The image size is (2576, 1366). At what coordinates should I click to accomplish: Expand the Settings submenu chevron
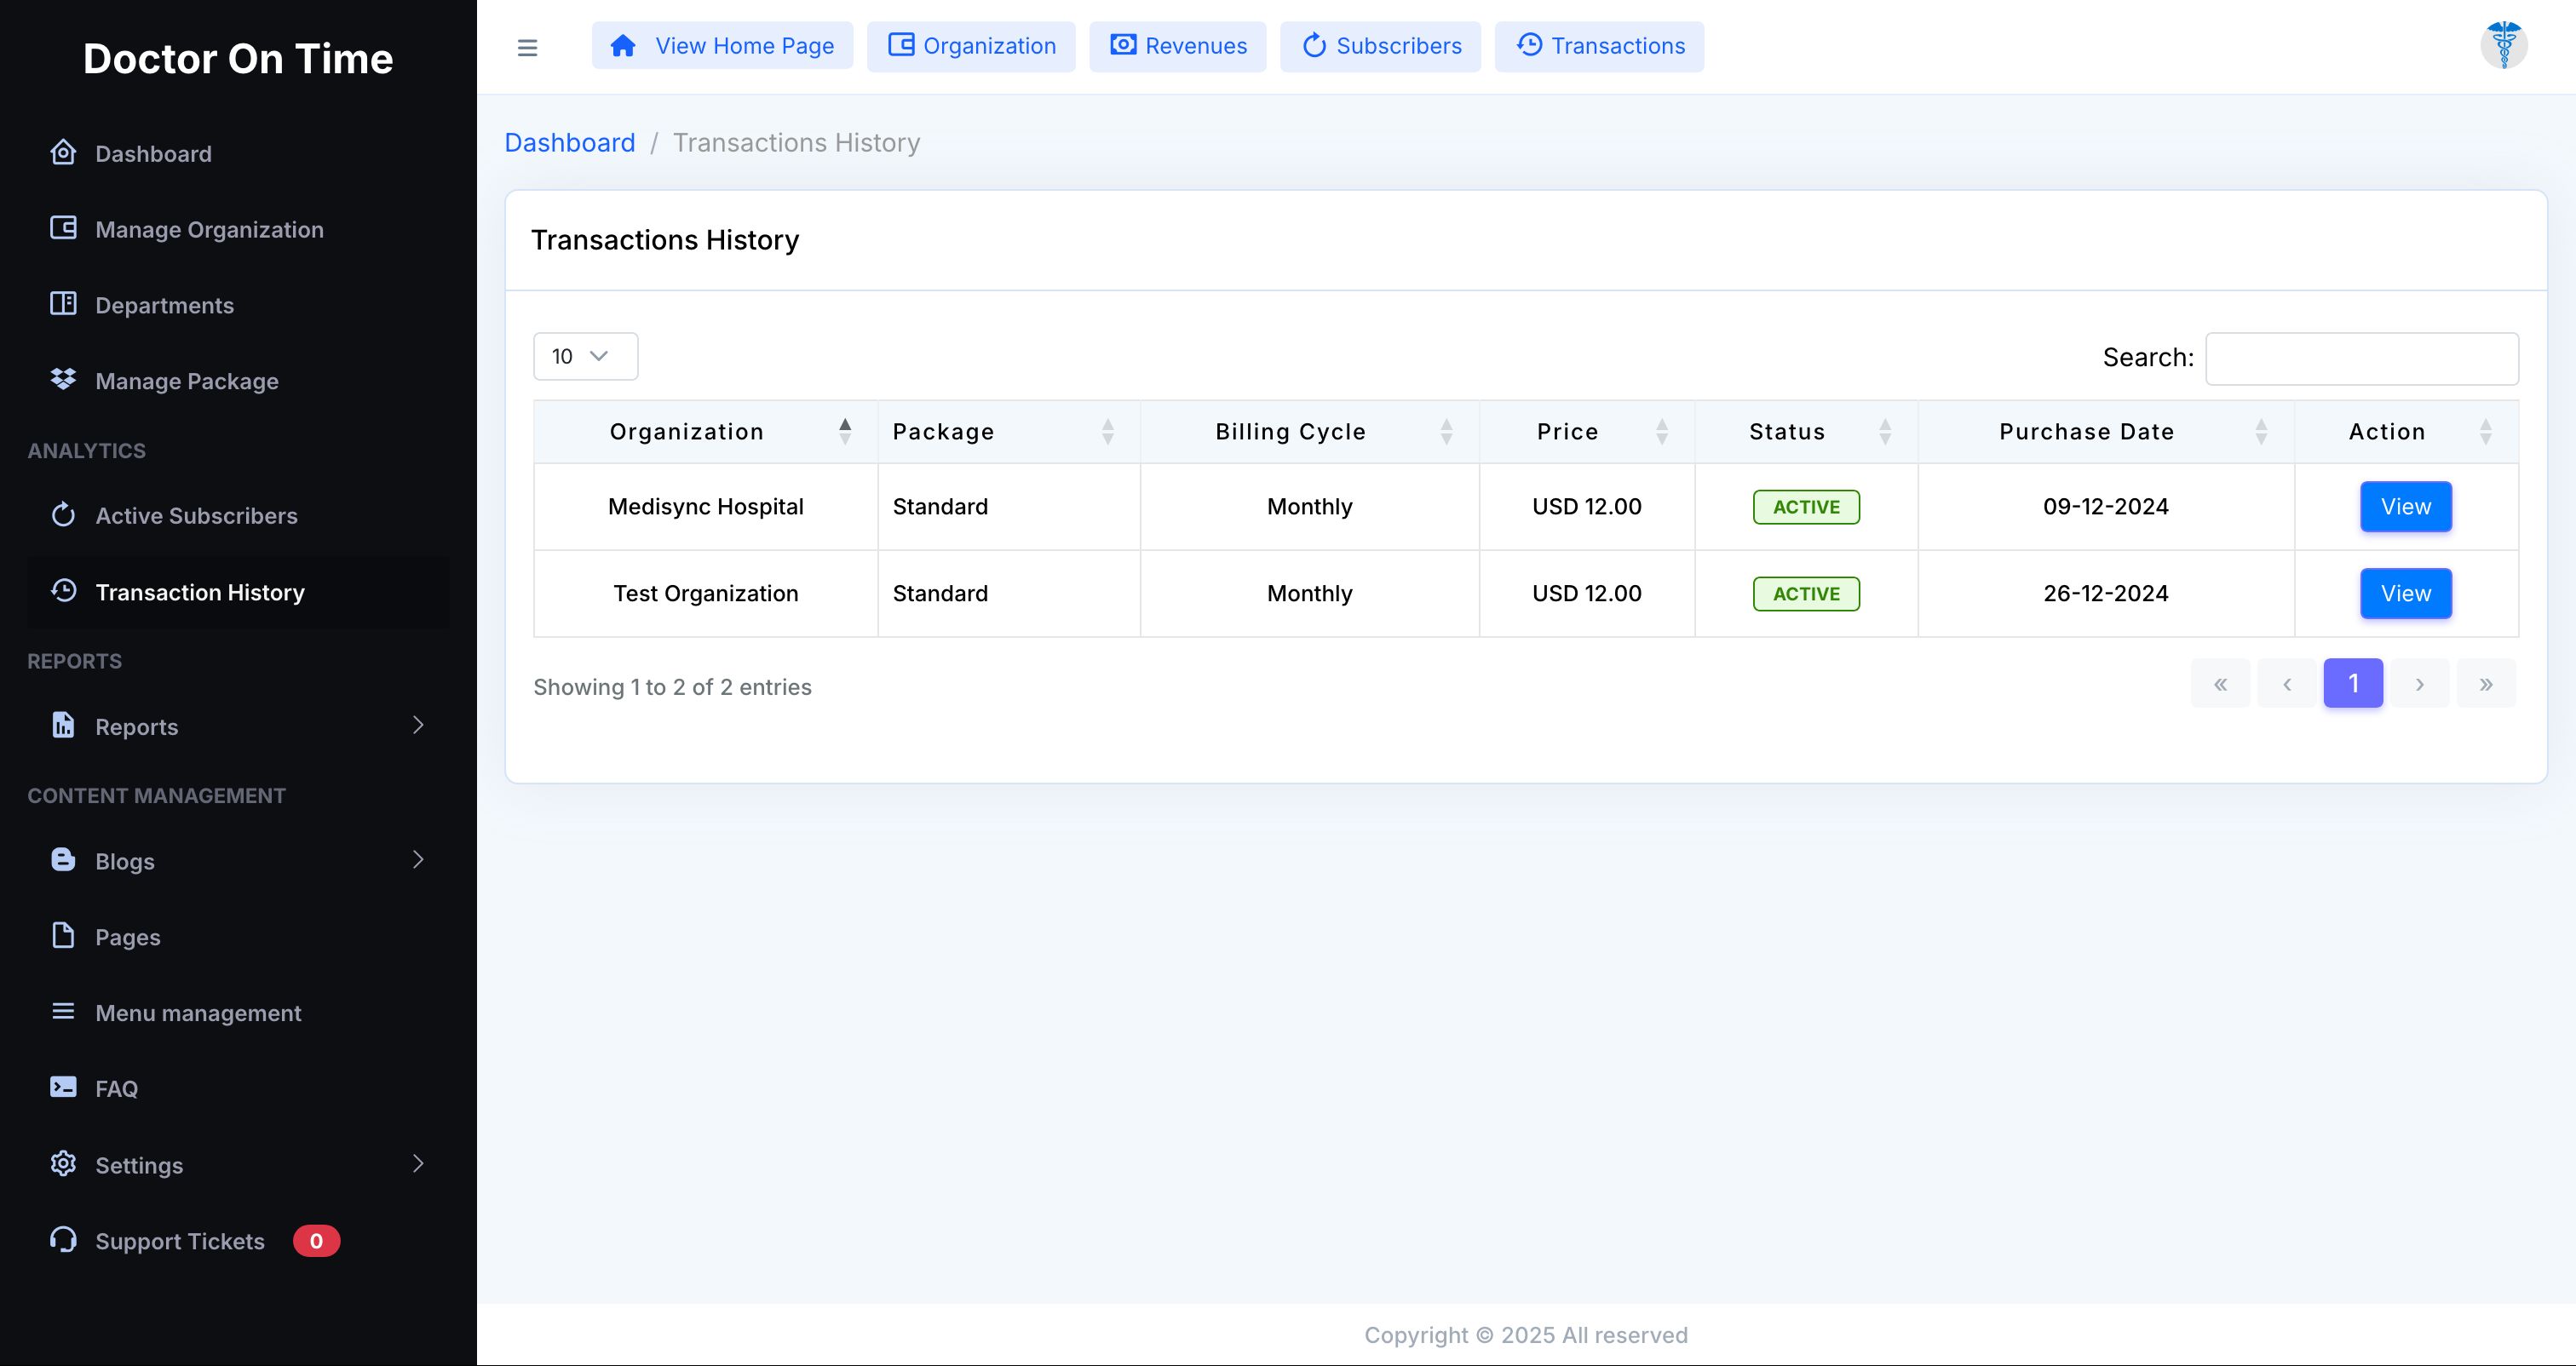point(418,1163)
